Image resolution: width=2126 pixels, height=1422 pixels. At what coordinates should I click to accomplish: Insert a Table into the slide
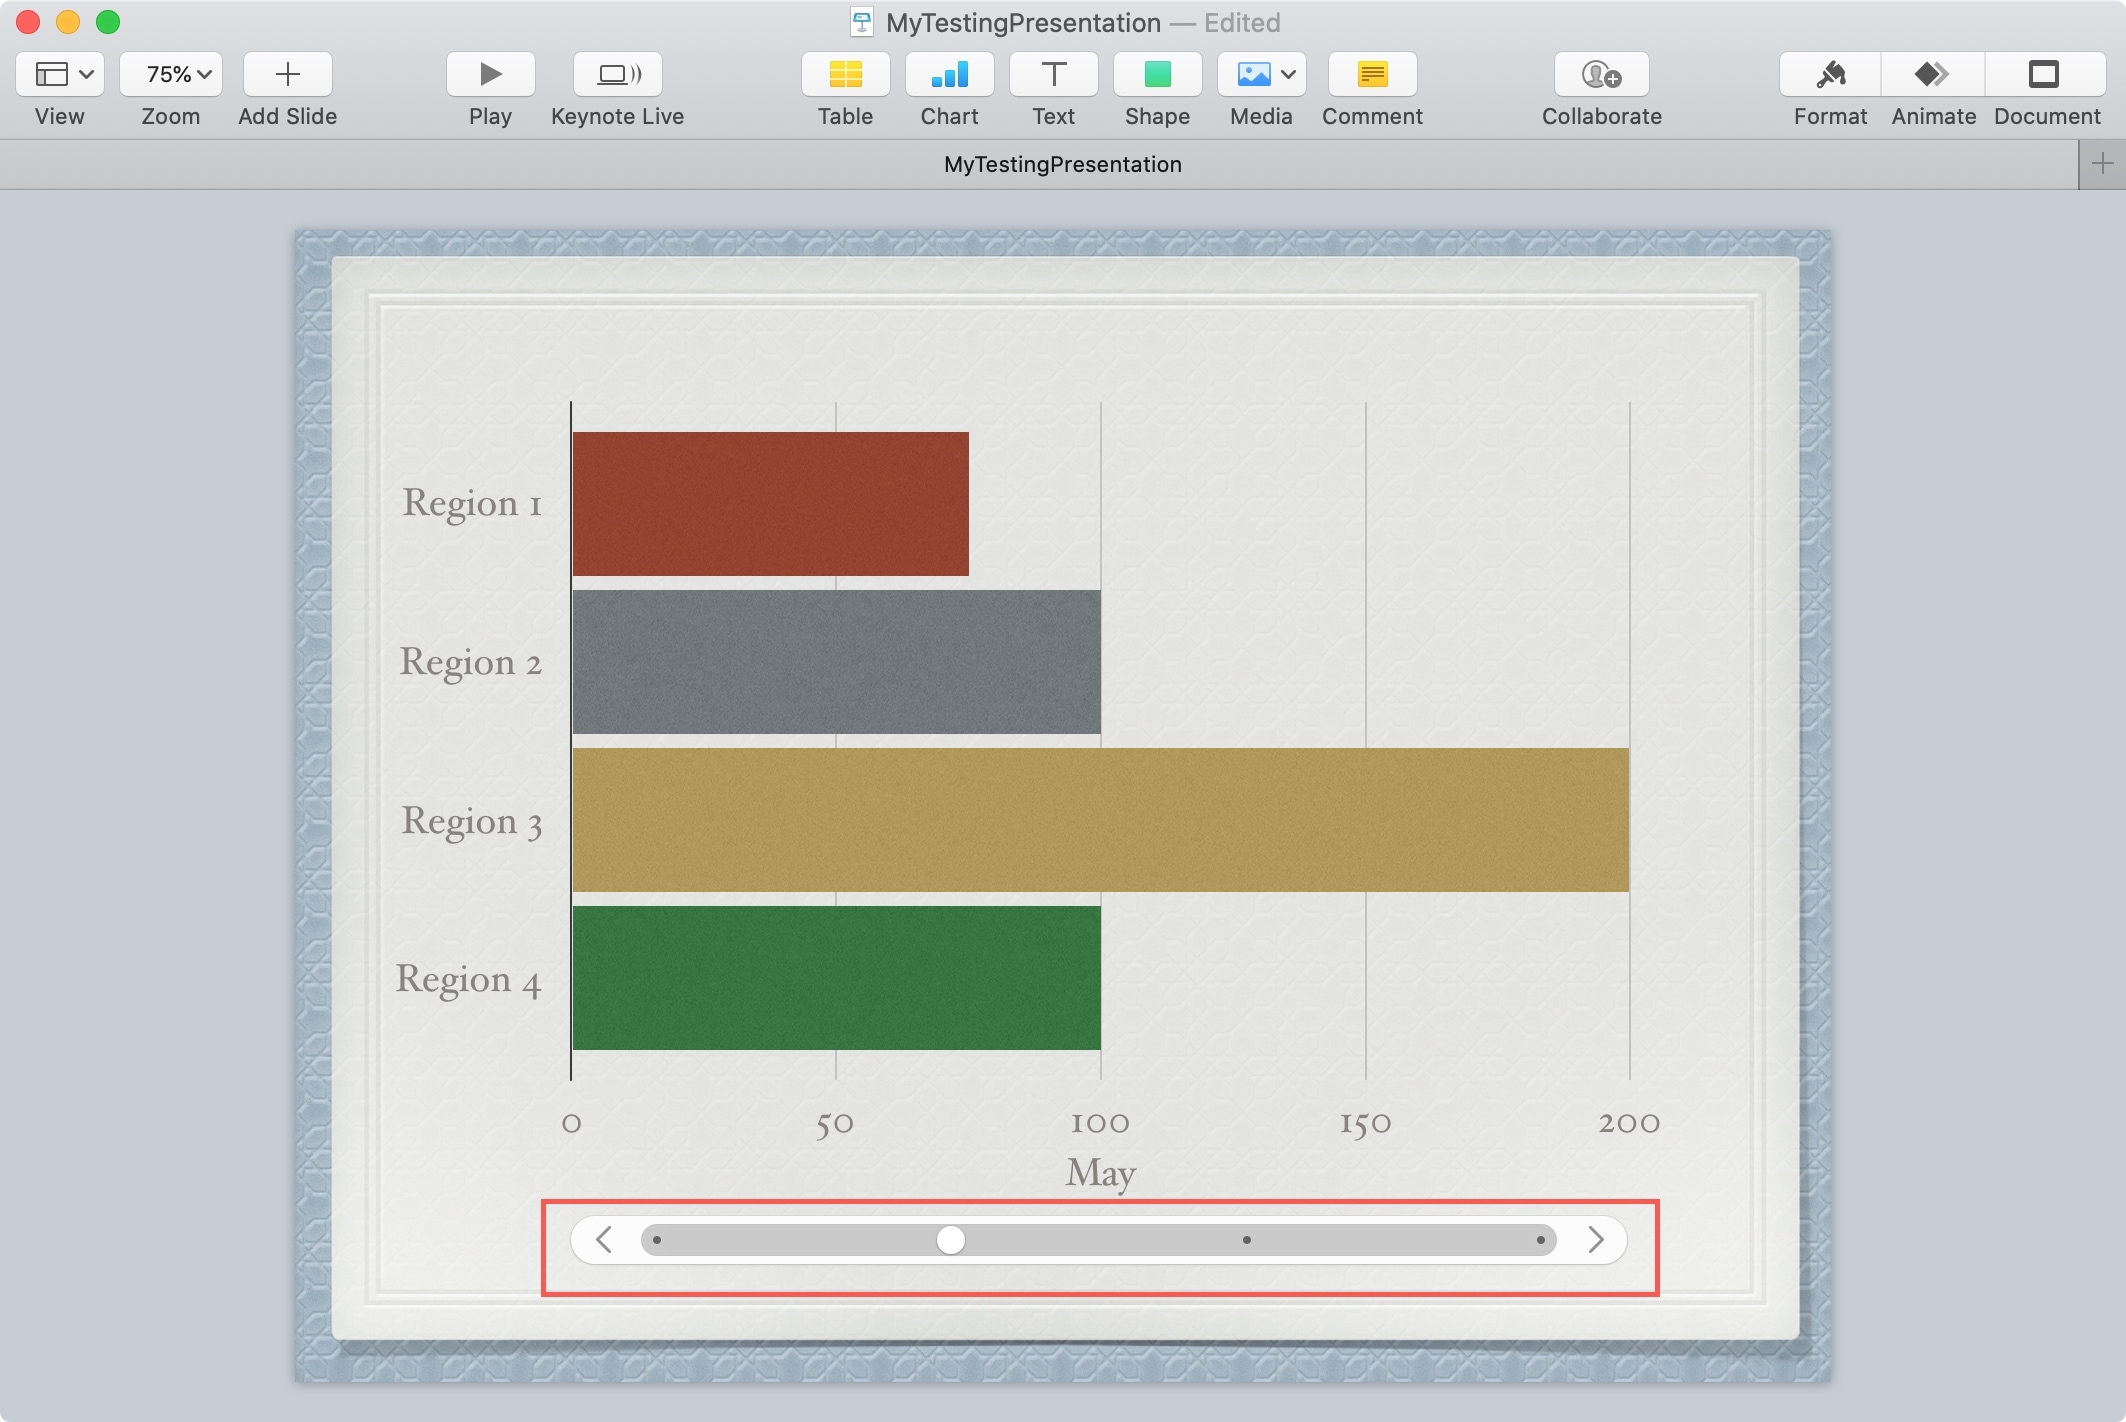point(845,74)
